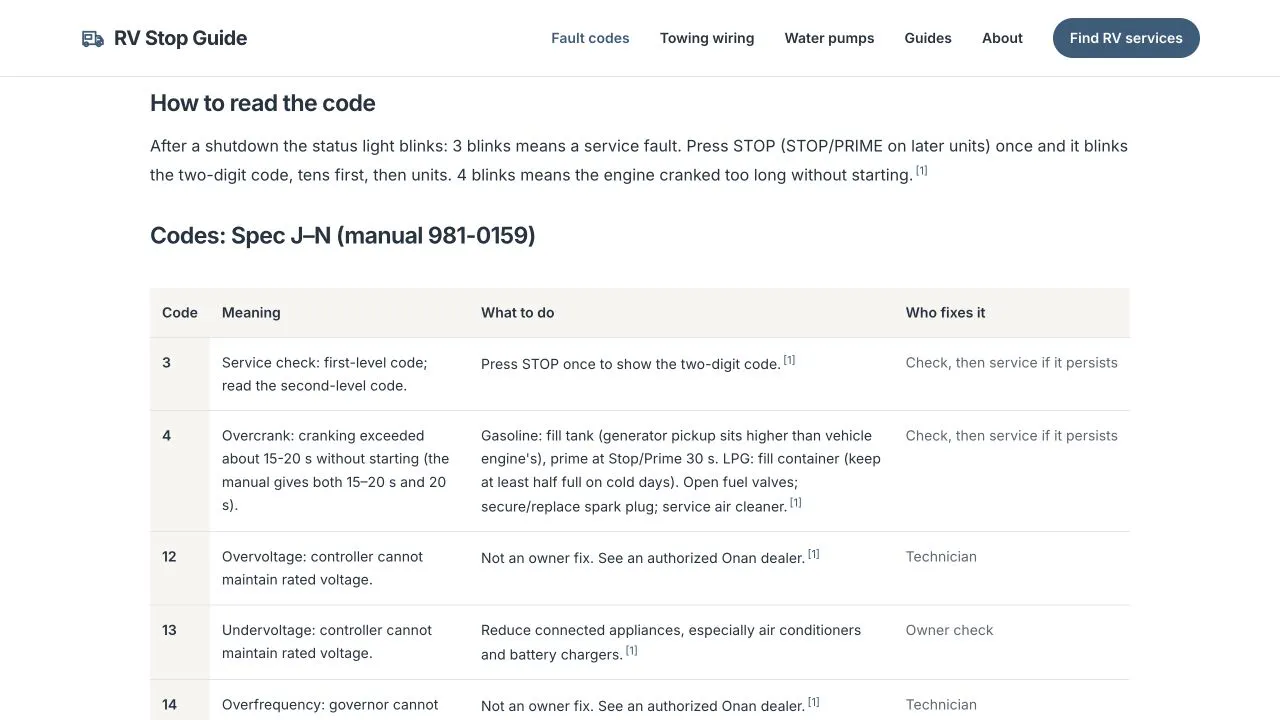Click code number 12 in the table
This screenshot has width=1280, height=720.
169,557
